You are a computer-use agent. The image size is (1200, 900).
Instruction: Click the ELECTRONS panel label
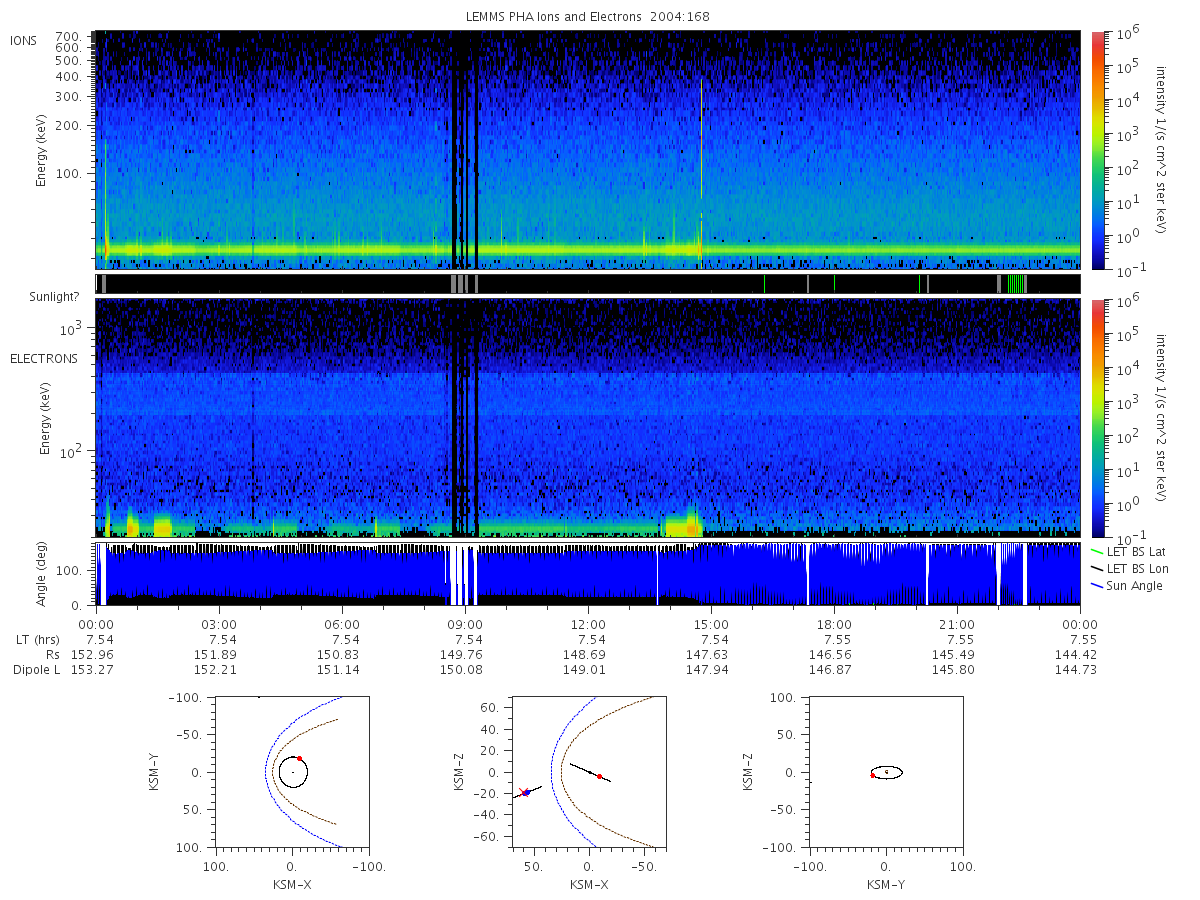tap(43, 358)
